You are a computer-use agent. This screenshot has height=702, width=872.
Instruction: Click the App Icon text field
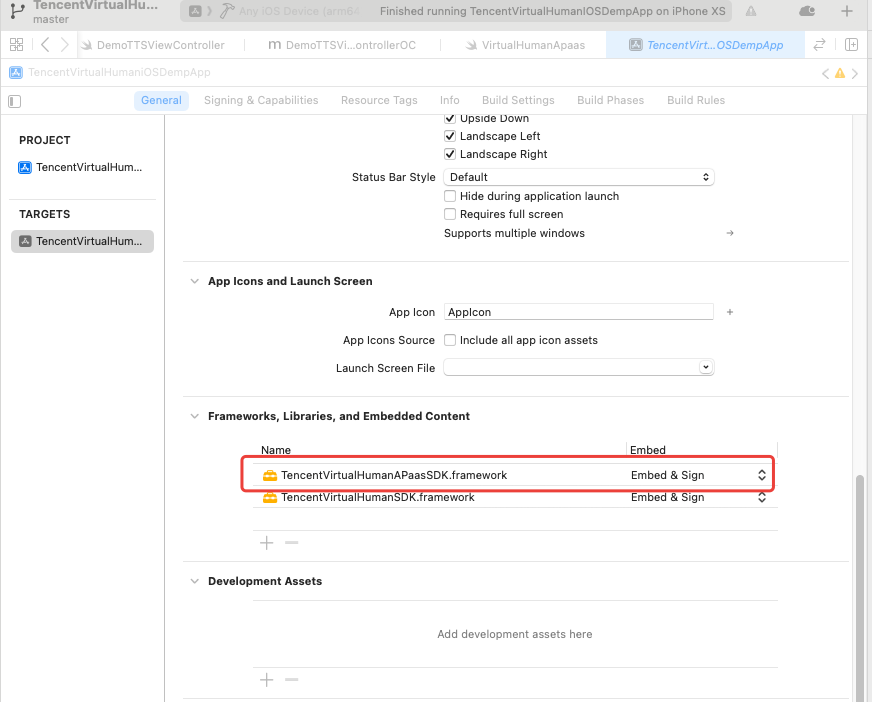[x=578, y=312]
